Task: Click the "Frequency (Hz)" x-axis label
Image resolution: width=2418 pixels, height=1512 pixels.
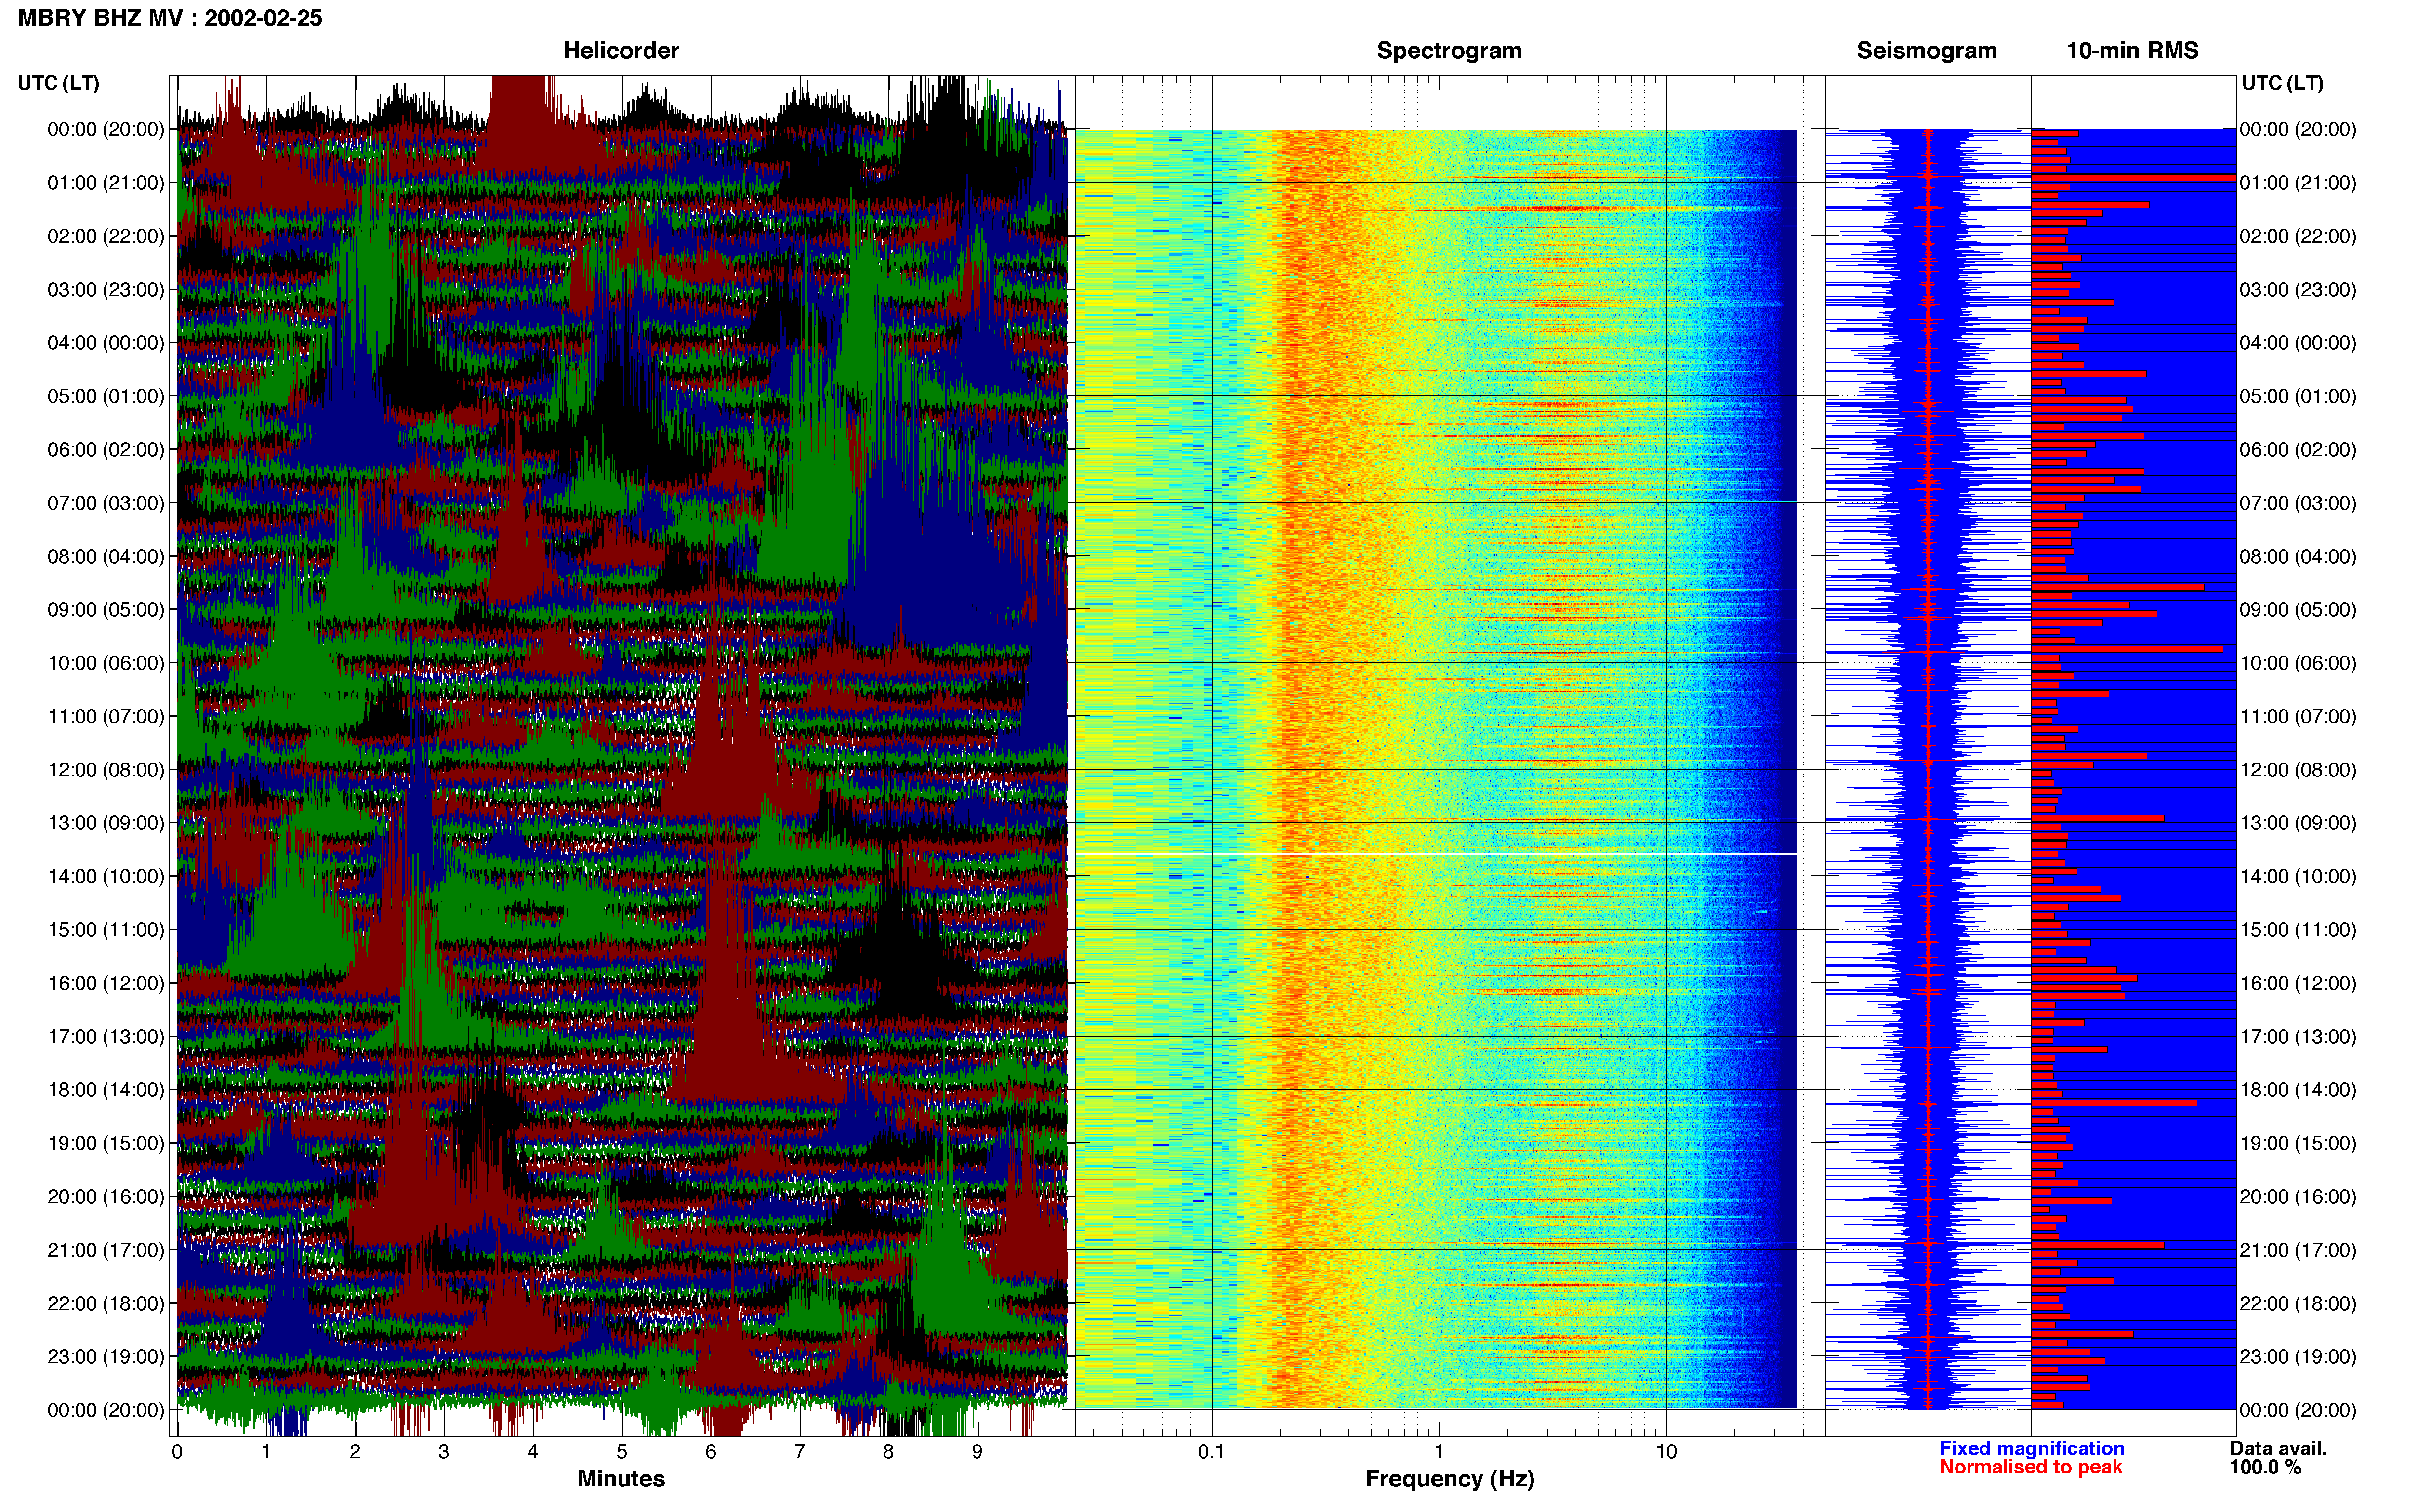Action: click(x=1449, y=1479)
